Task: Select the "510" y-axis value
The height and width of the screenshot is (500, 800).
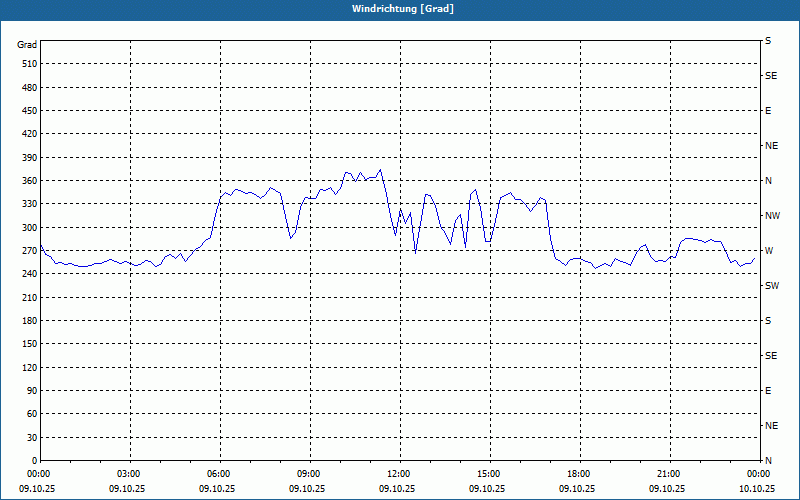Action: click(x=30, y=64)
